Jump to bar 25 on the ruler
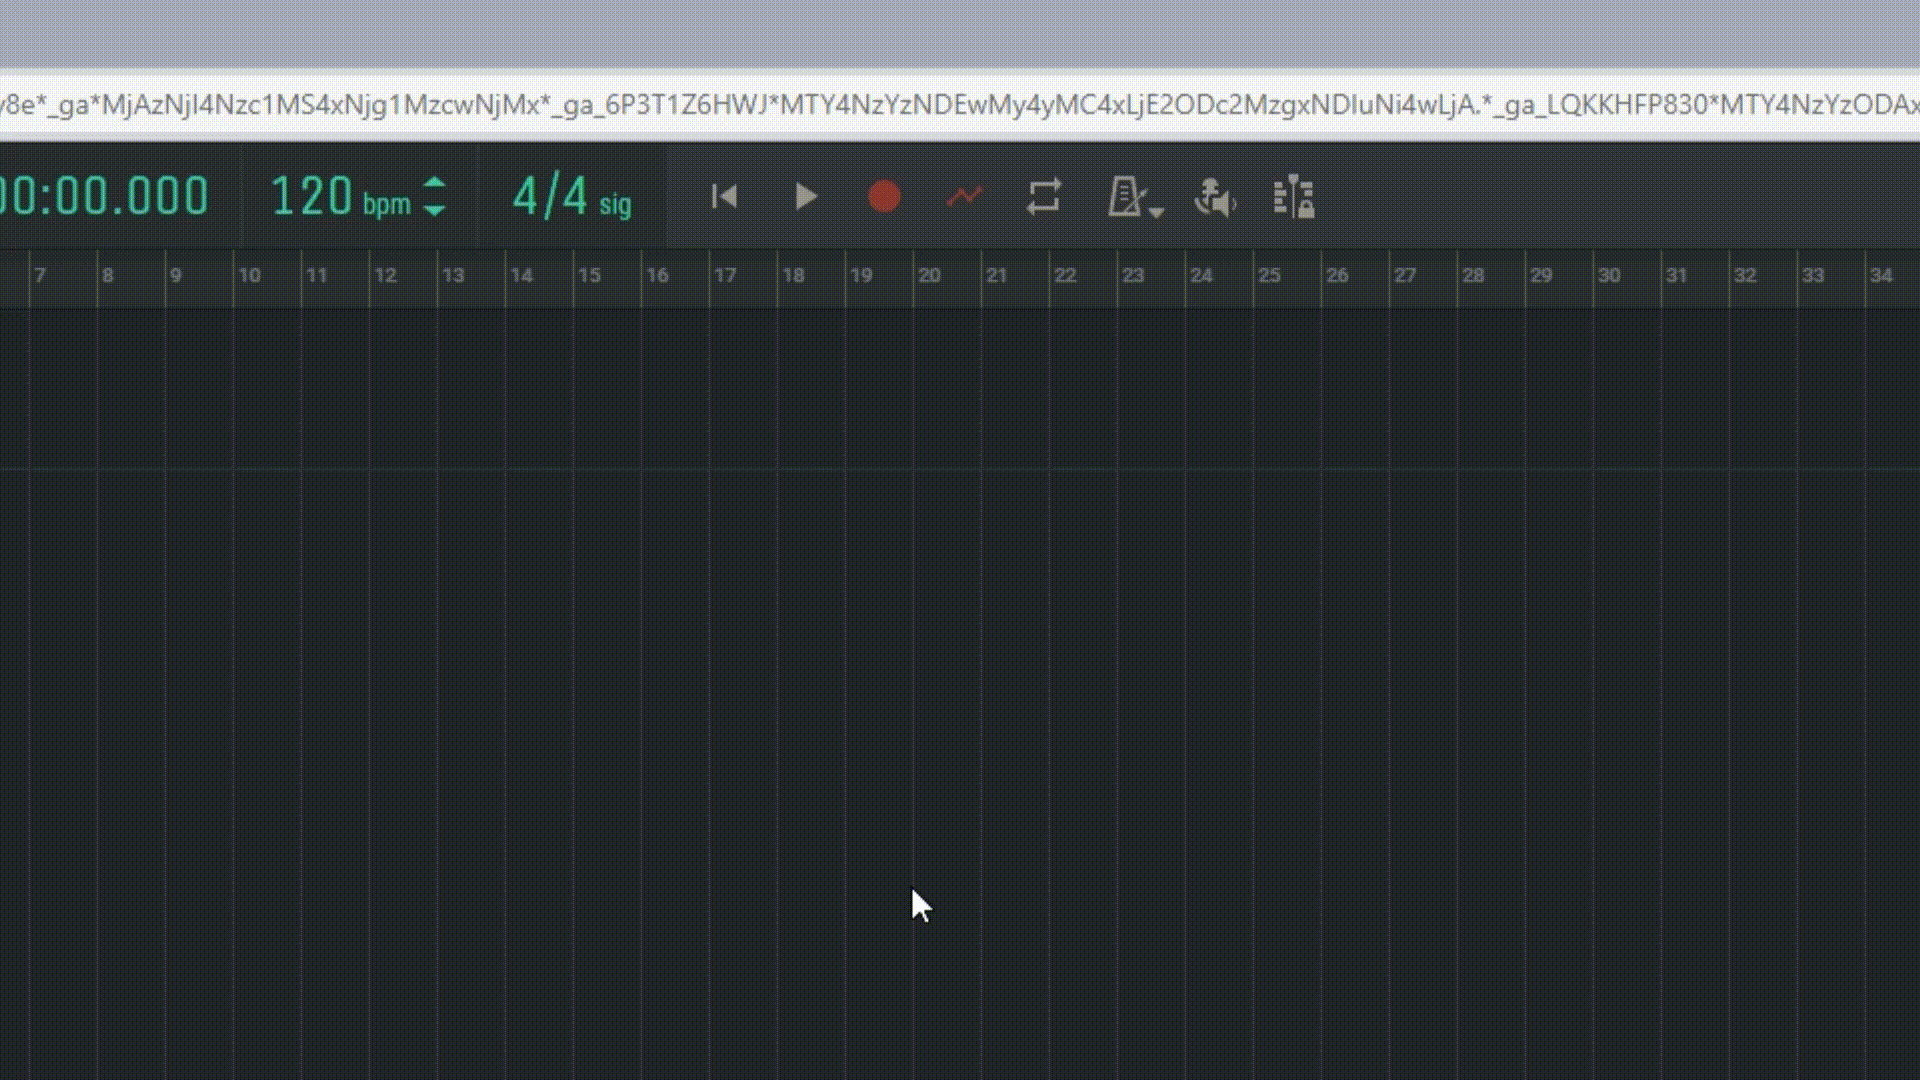 point(1268,276)
